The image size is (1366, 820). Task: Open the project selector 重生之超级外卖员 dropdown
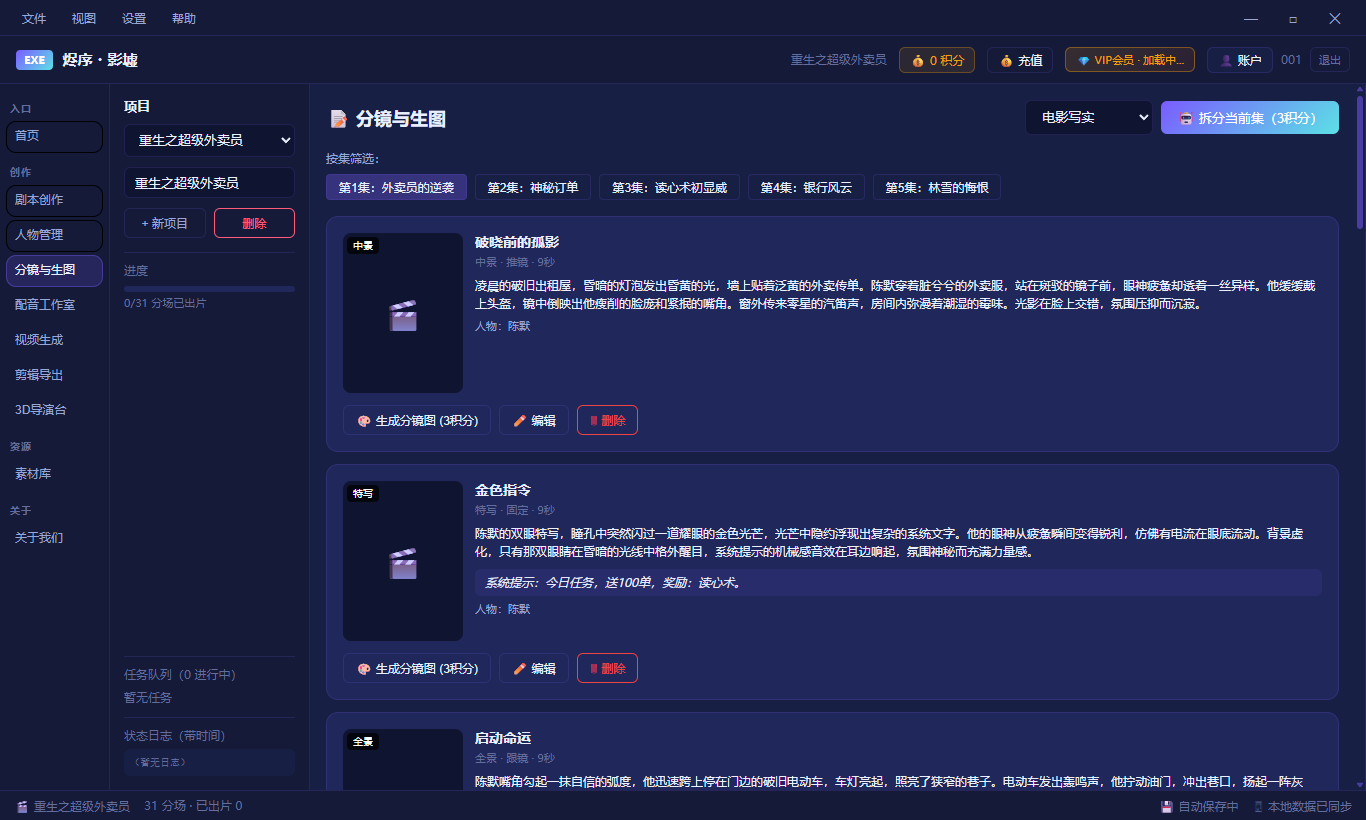point(209,141)
